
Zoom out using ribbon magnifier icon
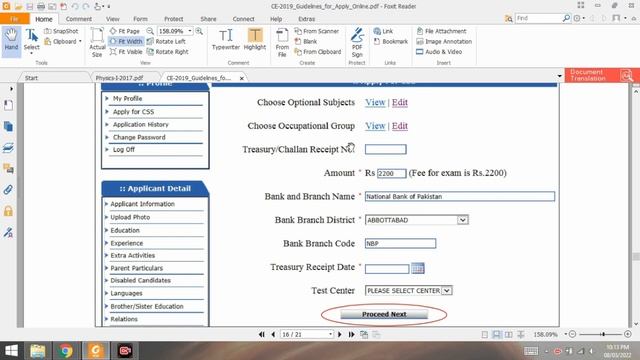[150, 31]
